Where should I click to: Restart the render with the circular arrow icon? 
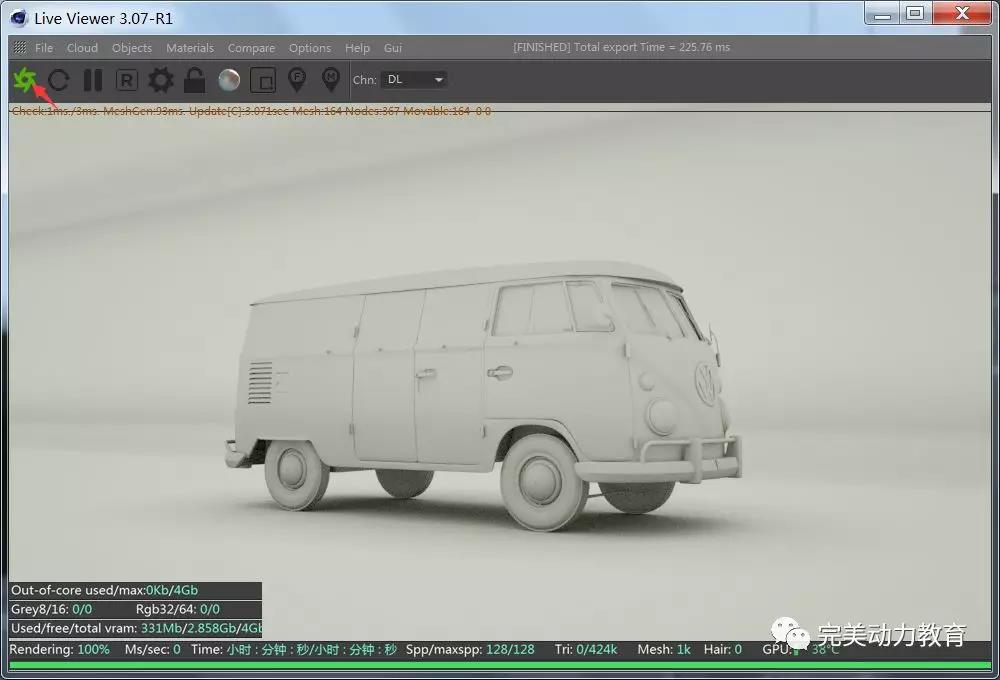59,80
